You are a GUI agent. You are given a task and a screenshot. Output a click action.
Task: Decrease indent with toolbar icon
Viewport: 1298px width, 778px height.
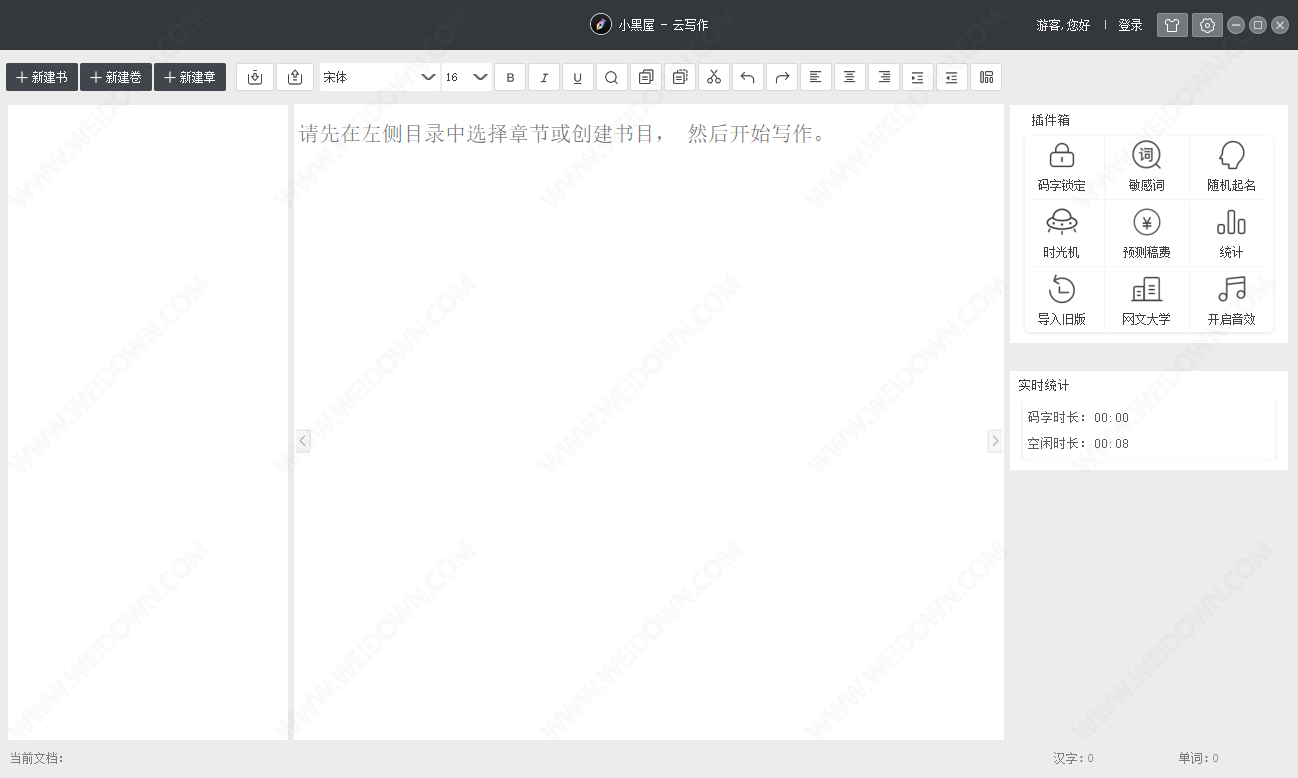pyautogui.click(x=952, y=77)
